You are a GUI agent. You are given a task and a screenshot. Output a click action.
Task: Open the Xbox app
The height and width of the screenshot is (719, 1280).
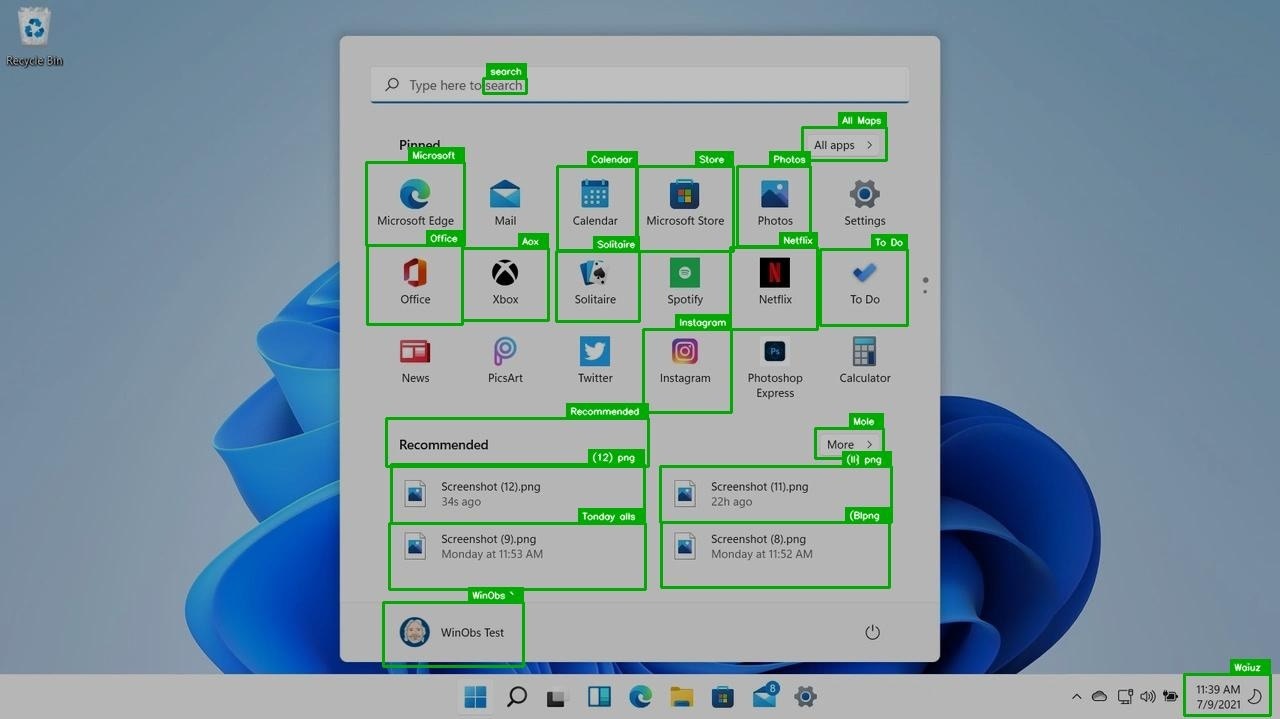(505, 283)
